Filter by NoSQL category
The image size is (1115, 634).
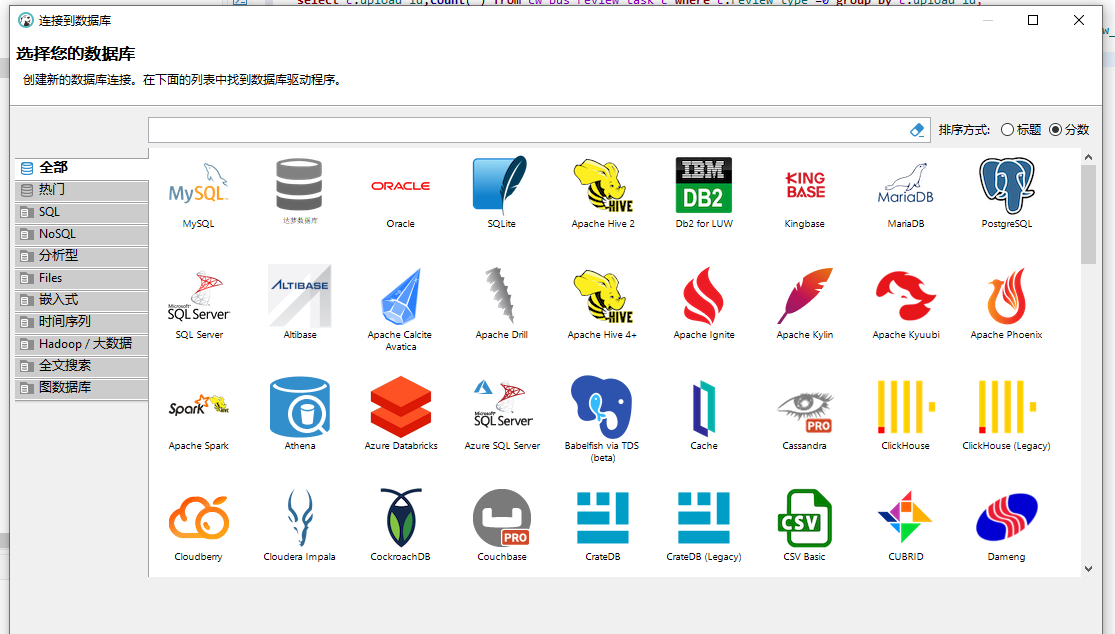coord(82,234)
